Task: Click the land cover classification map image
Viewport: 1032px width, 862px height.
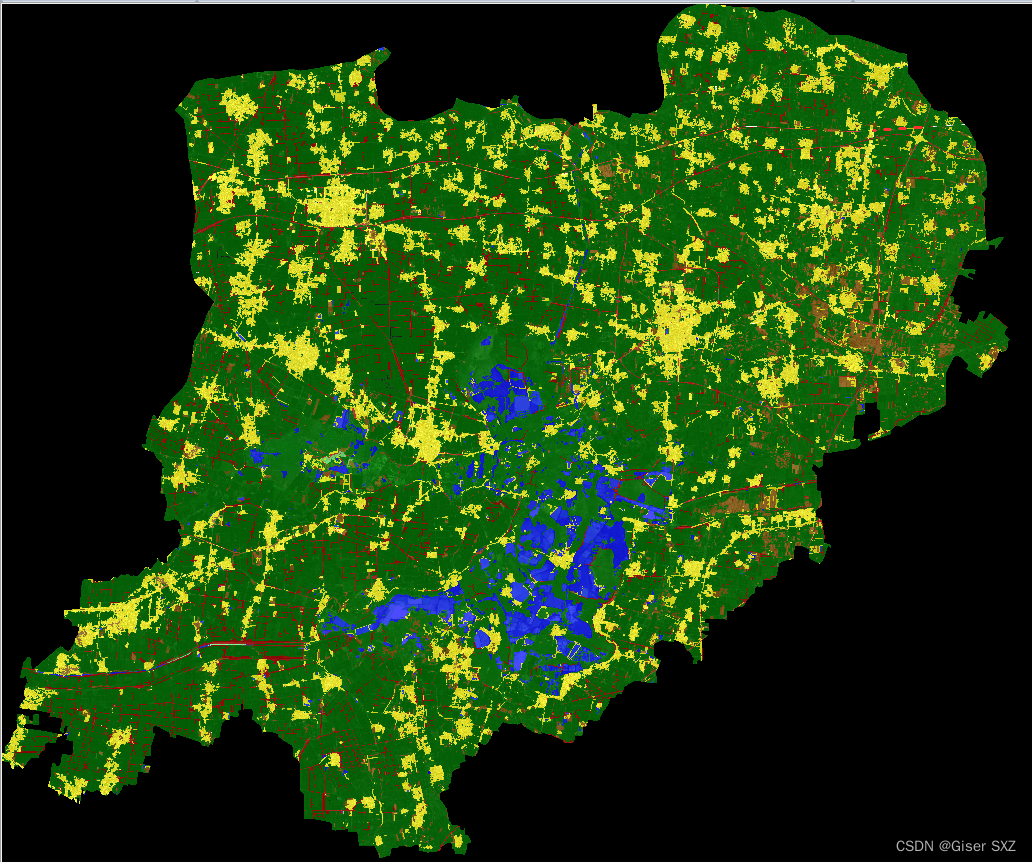Action: (x=516, y=432)
